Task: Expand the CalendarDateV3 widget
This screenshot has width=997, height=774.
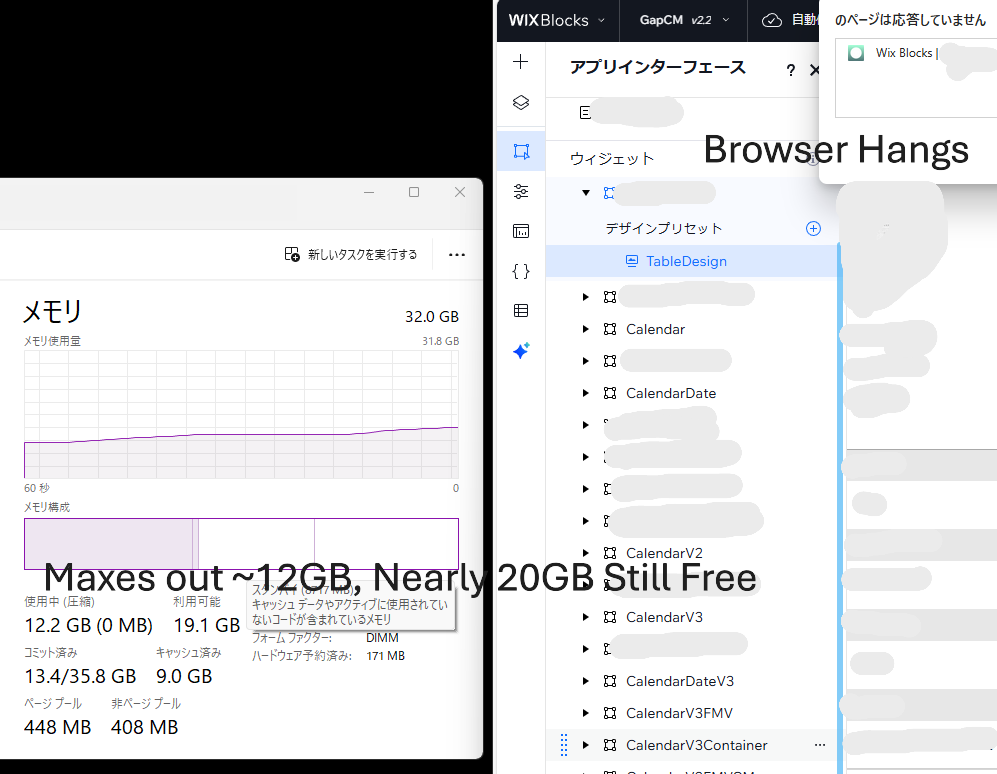Action: pyautogui.click(x=586, y=681)
